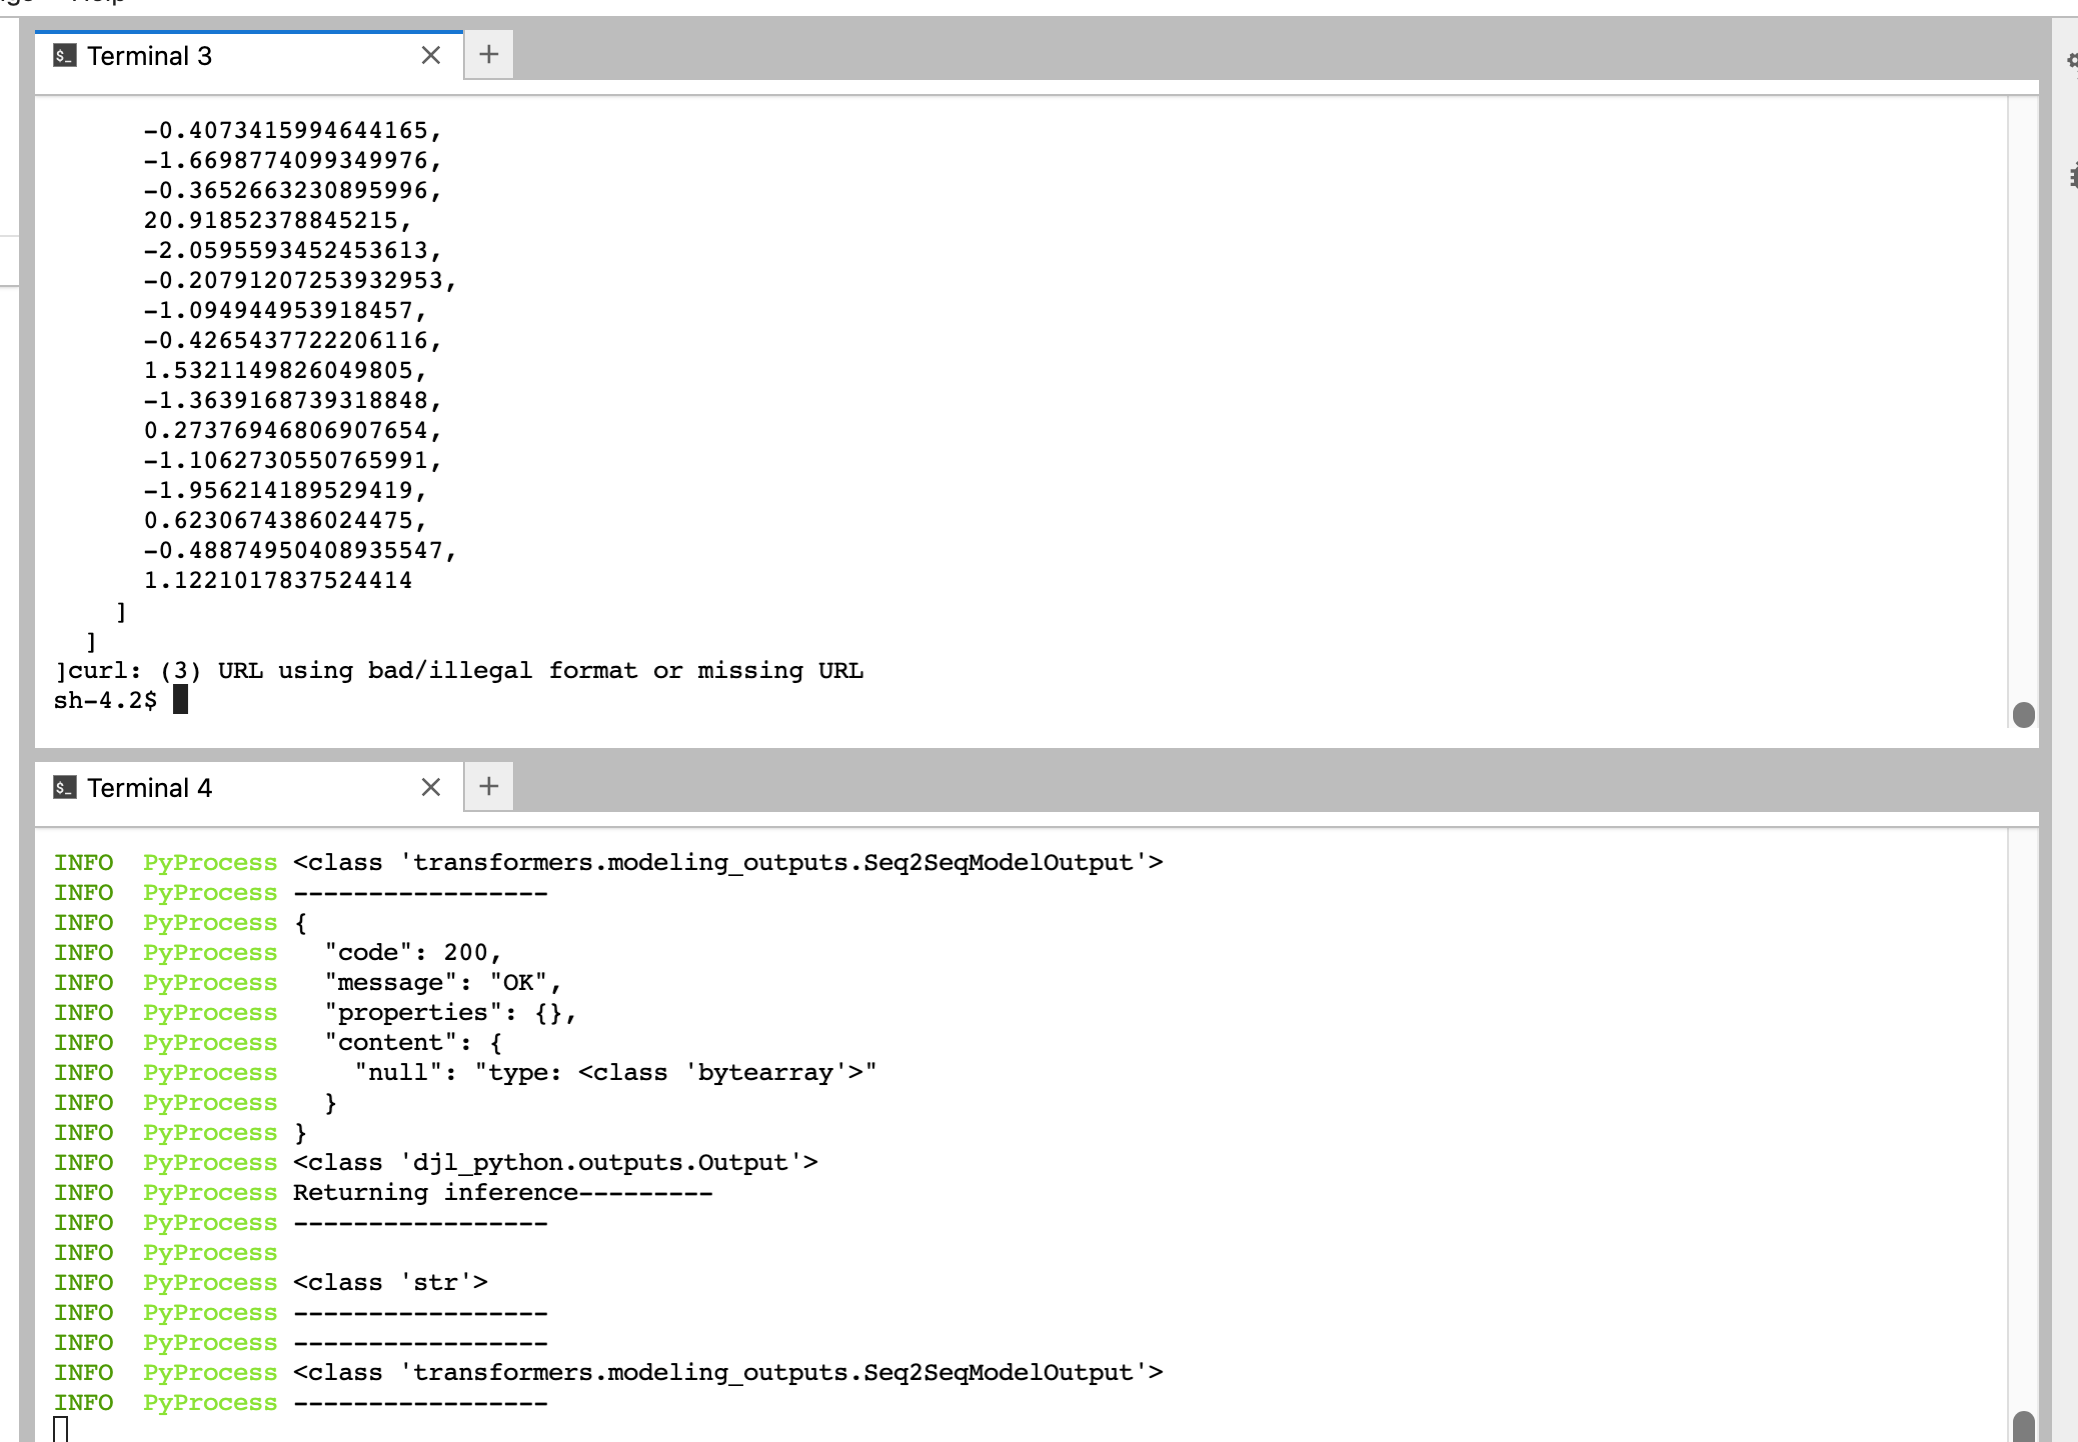Screen dimensions: 2078x1442
Task: Click the sh-4.2$ prompt cursor
Action: (x=180, y=700)
